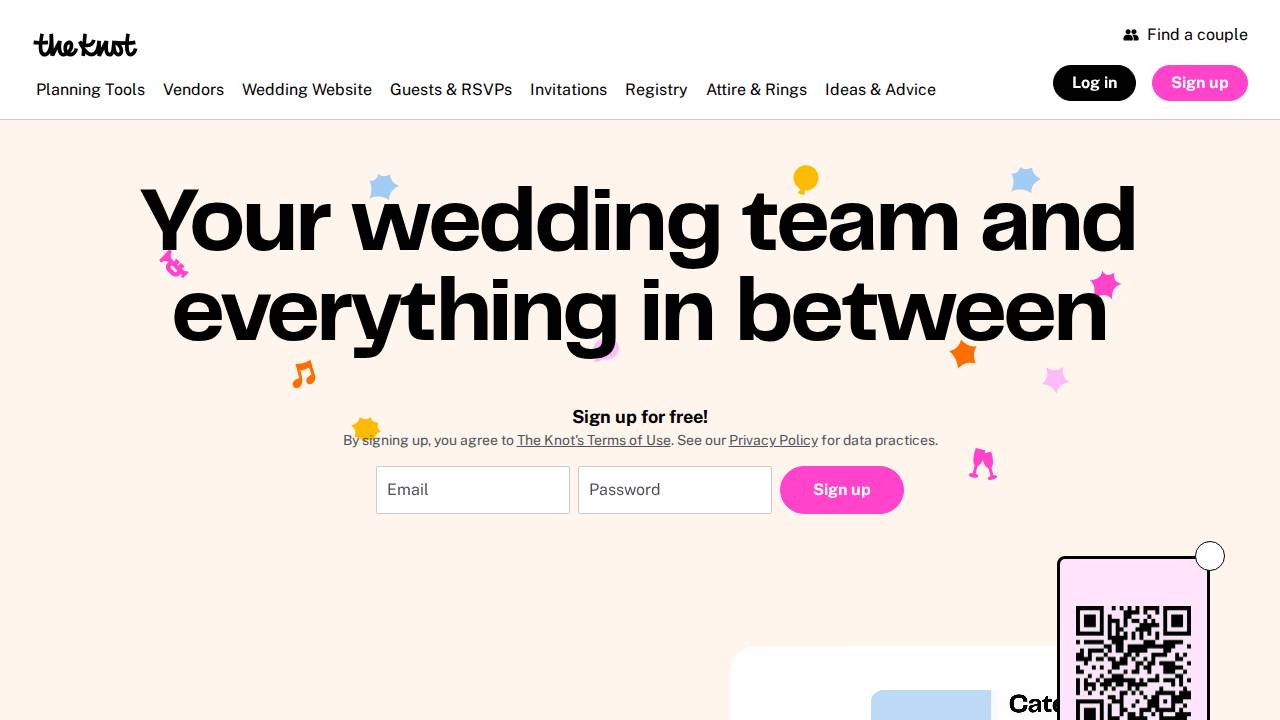The width and height of the screenshot is (1280, 720).
Task: Open the Invitations section
Action: 568,90
